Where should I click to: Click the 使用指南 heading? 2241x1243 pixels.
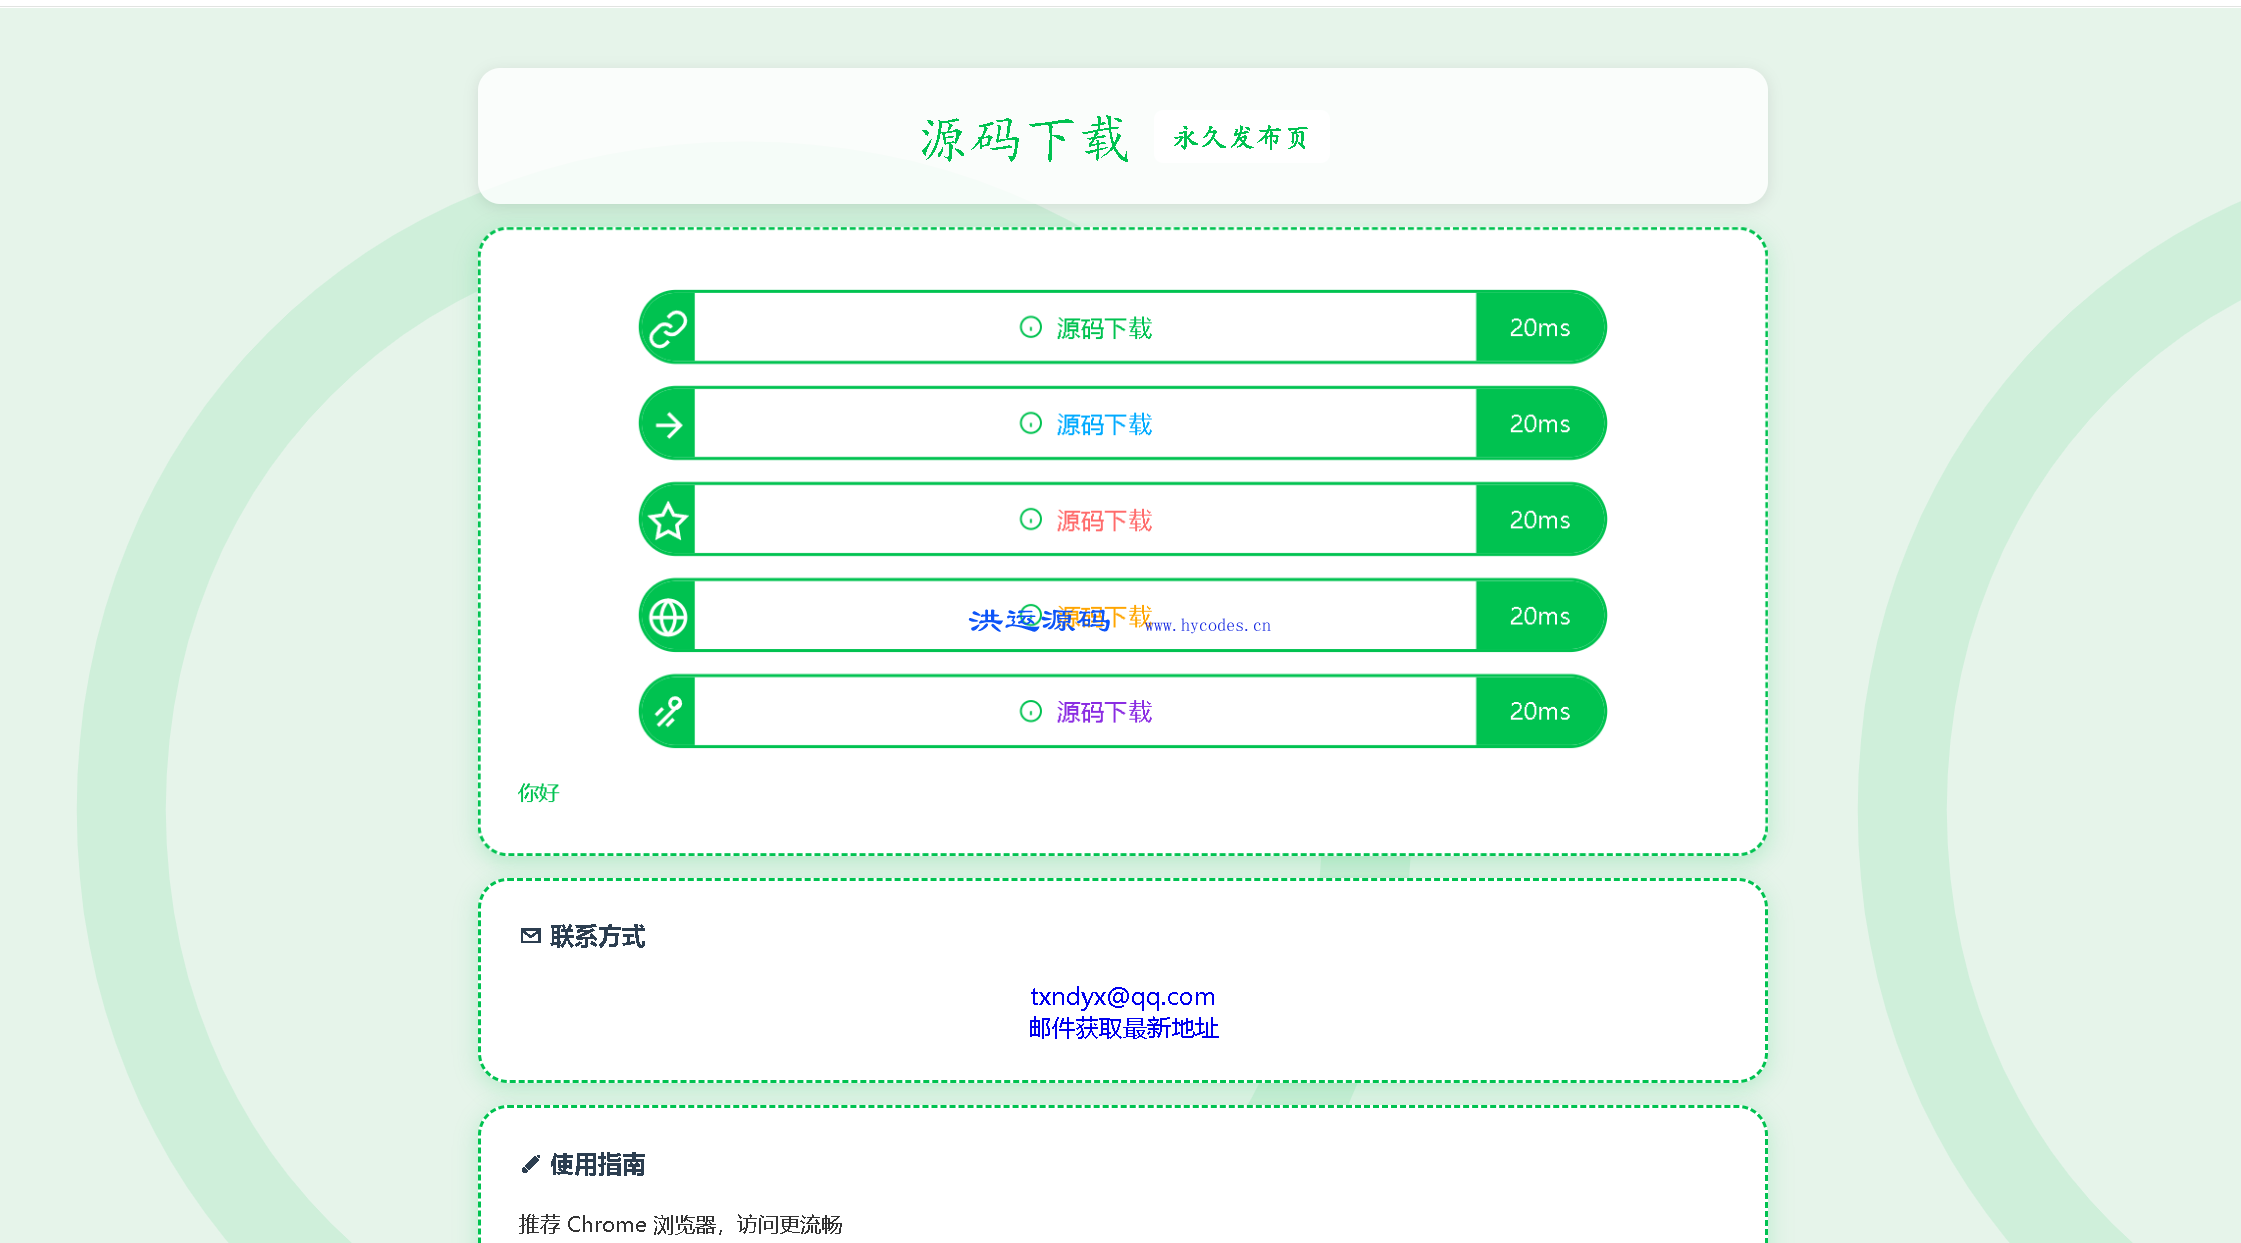coord(597,1164)
